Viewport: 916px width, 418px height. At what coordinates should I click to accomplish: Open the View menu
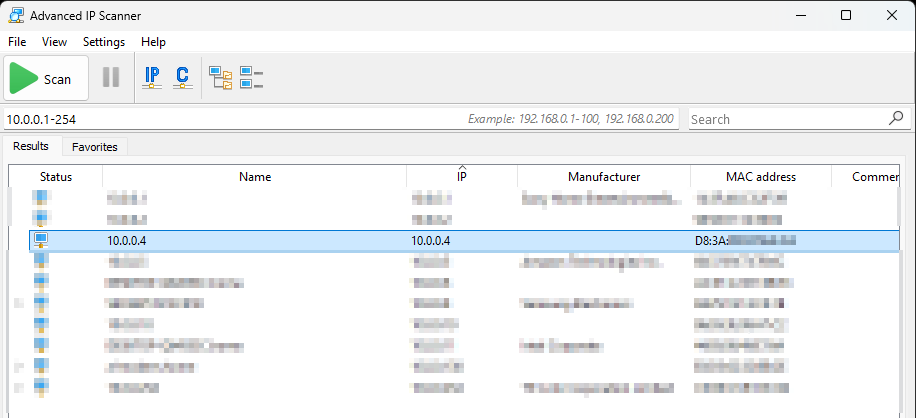click(x=54, y=42)
